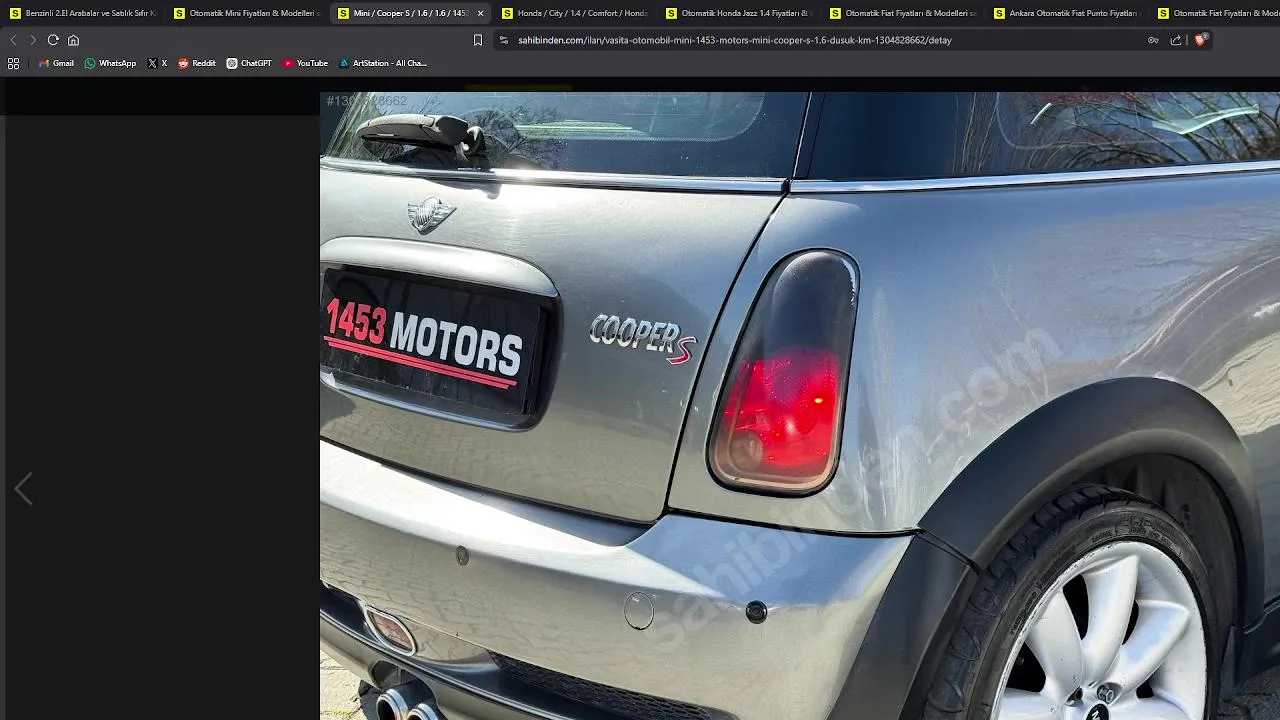Click the Mini Cooper S photo
This screenshot has width=1280, height=720.
click(800, 405)
